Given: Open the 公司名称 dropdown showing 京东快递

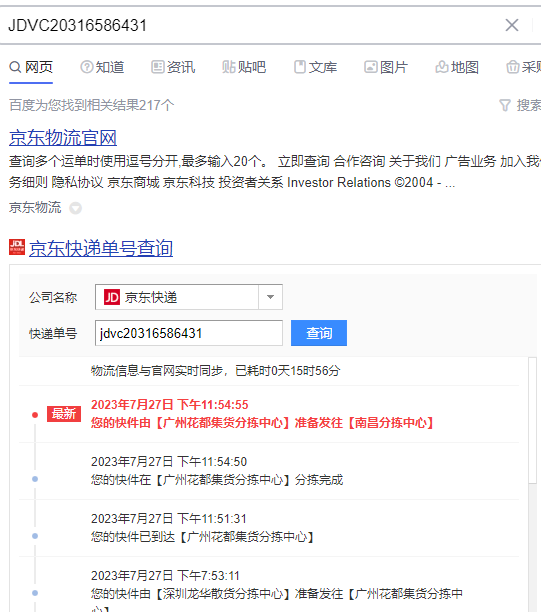Looking at the screenshot, I should [189, 297].
